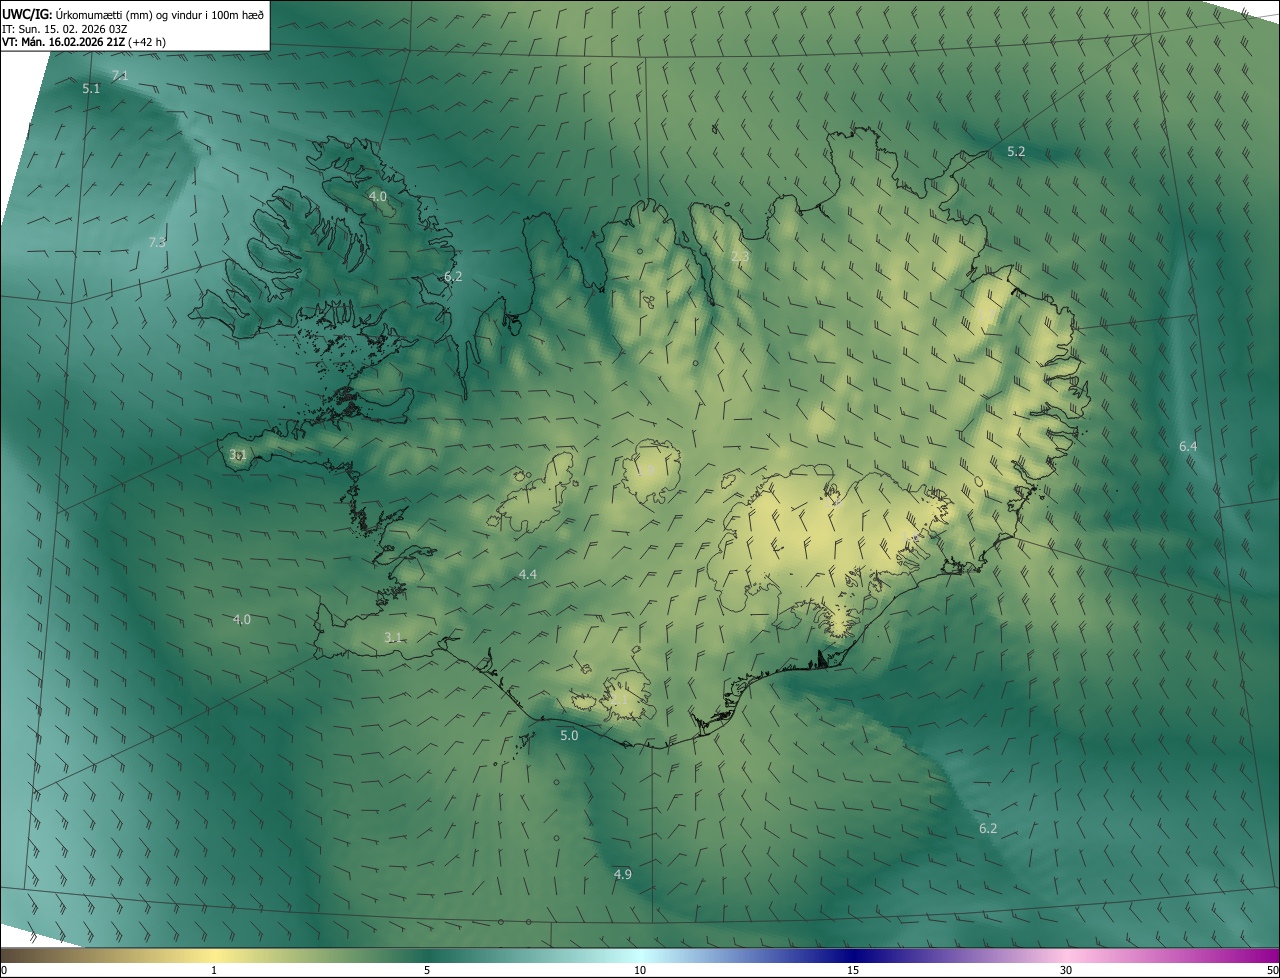
Task: Click the '0' label starting the color scale
Action: (4, 970)
